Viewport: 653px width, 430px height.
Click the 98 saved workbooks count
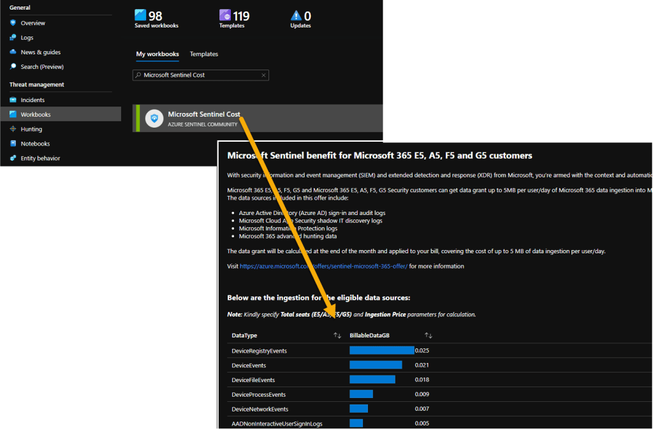coord(155,16)
